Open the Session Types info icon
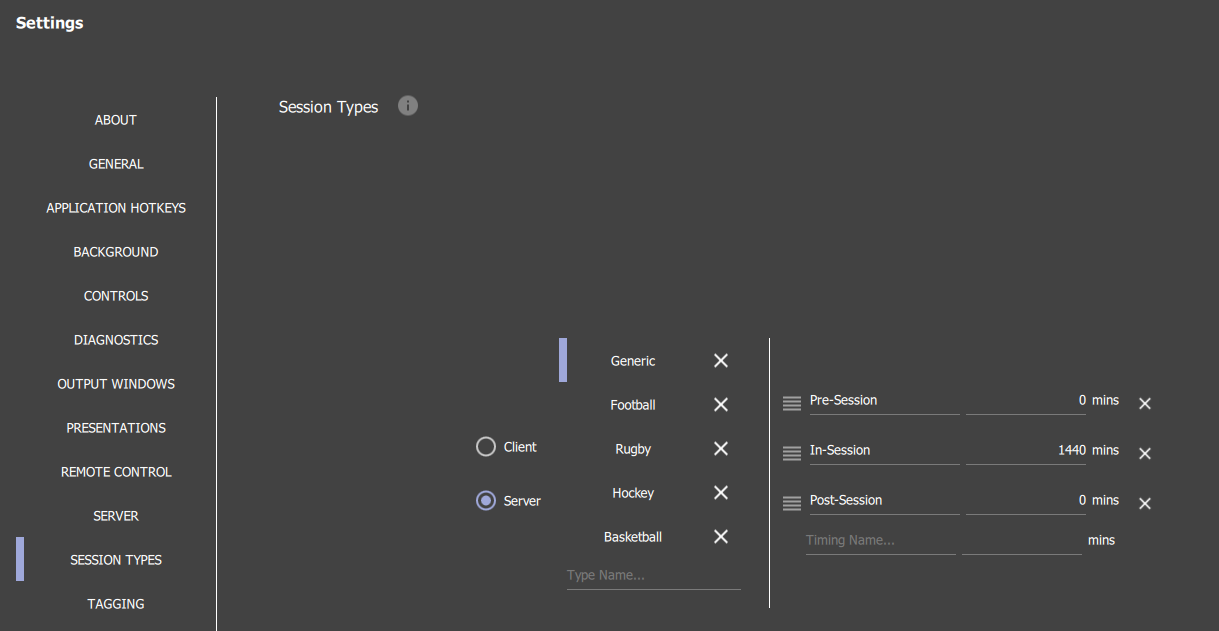 [408, 105]
